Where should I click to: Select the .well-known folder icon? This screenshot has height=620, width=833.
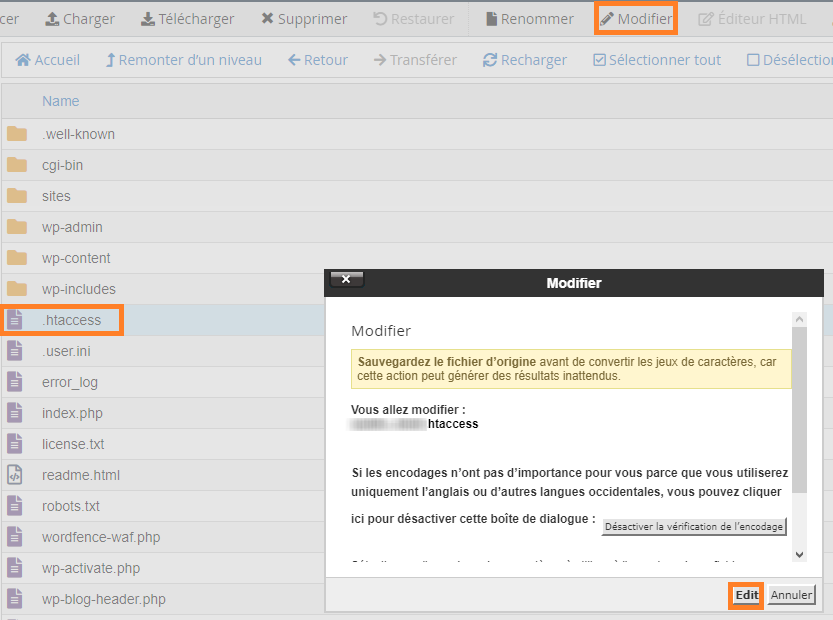[x=17, y=134]
